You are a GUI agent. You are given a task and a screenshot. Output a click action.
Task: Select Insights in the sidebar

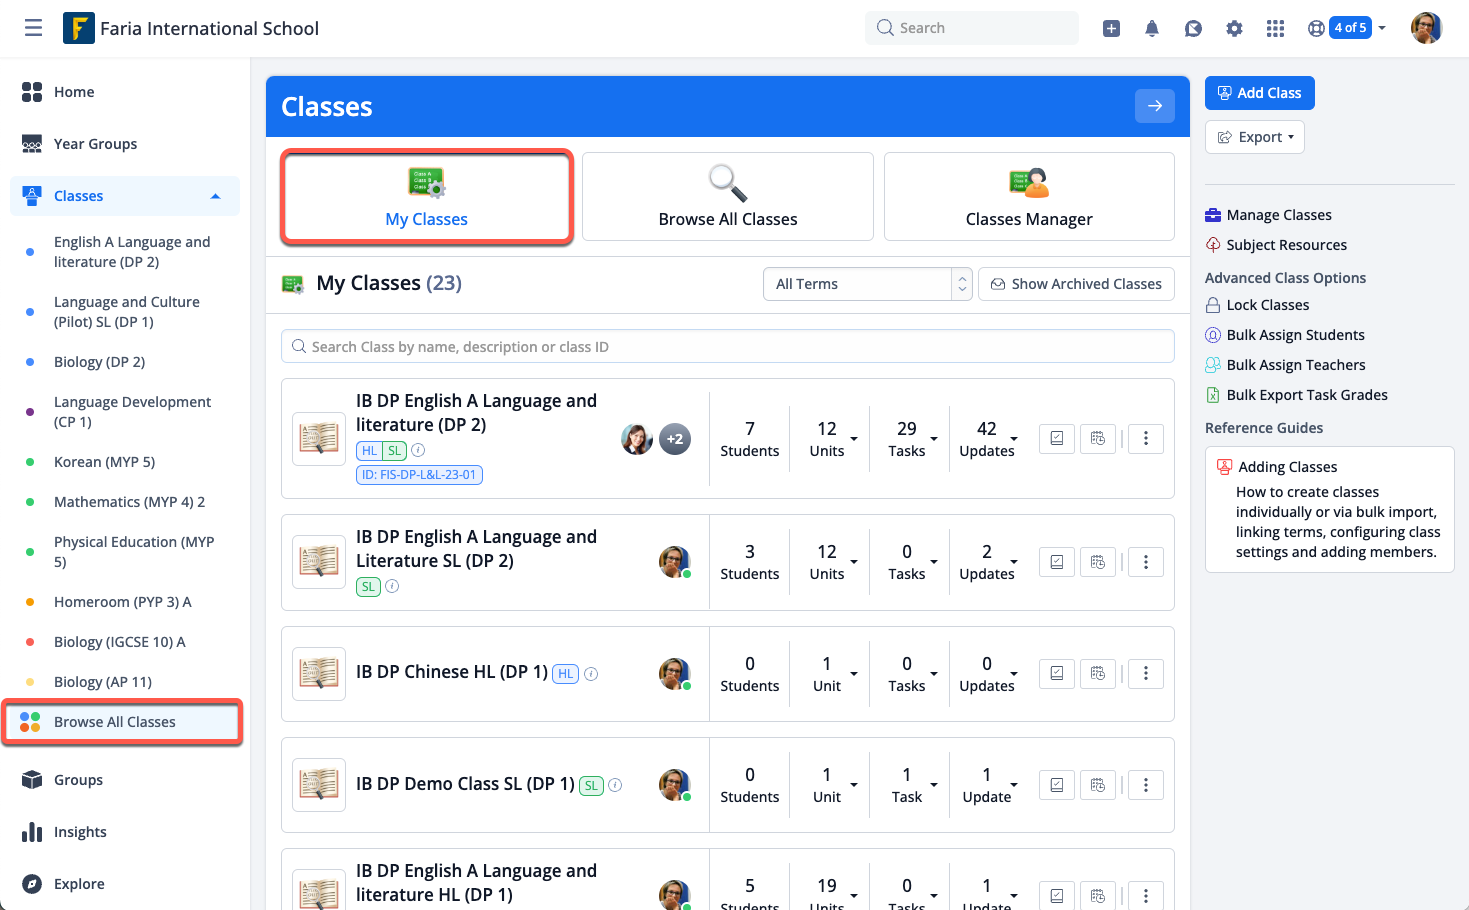pyautogui.click(x=80, y=832)
